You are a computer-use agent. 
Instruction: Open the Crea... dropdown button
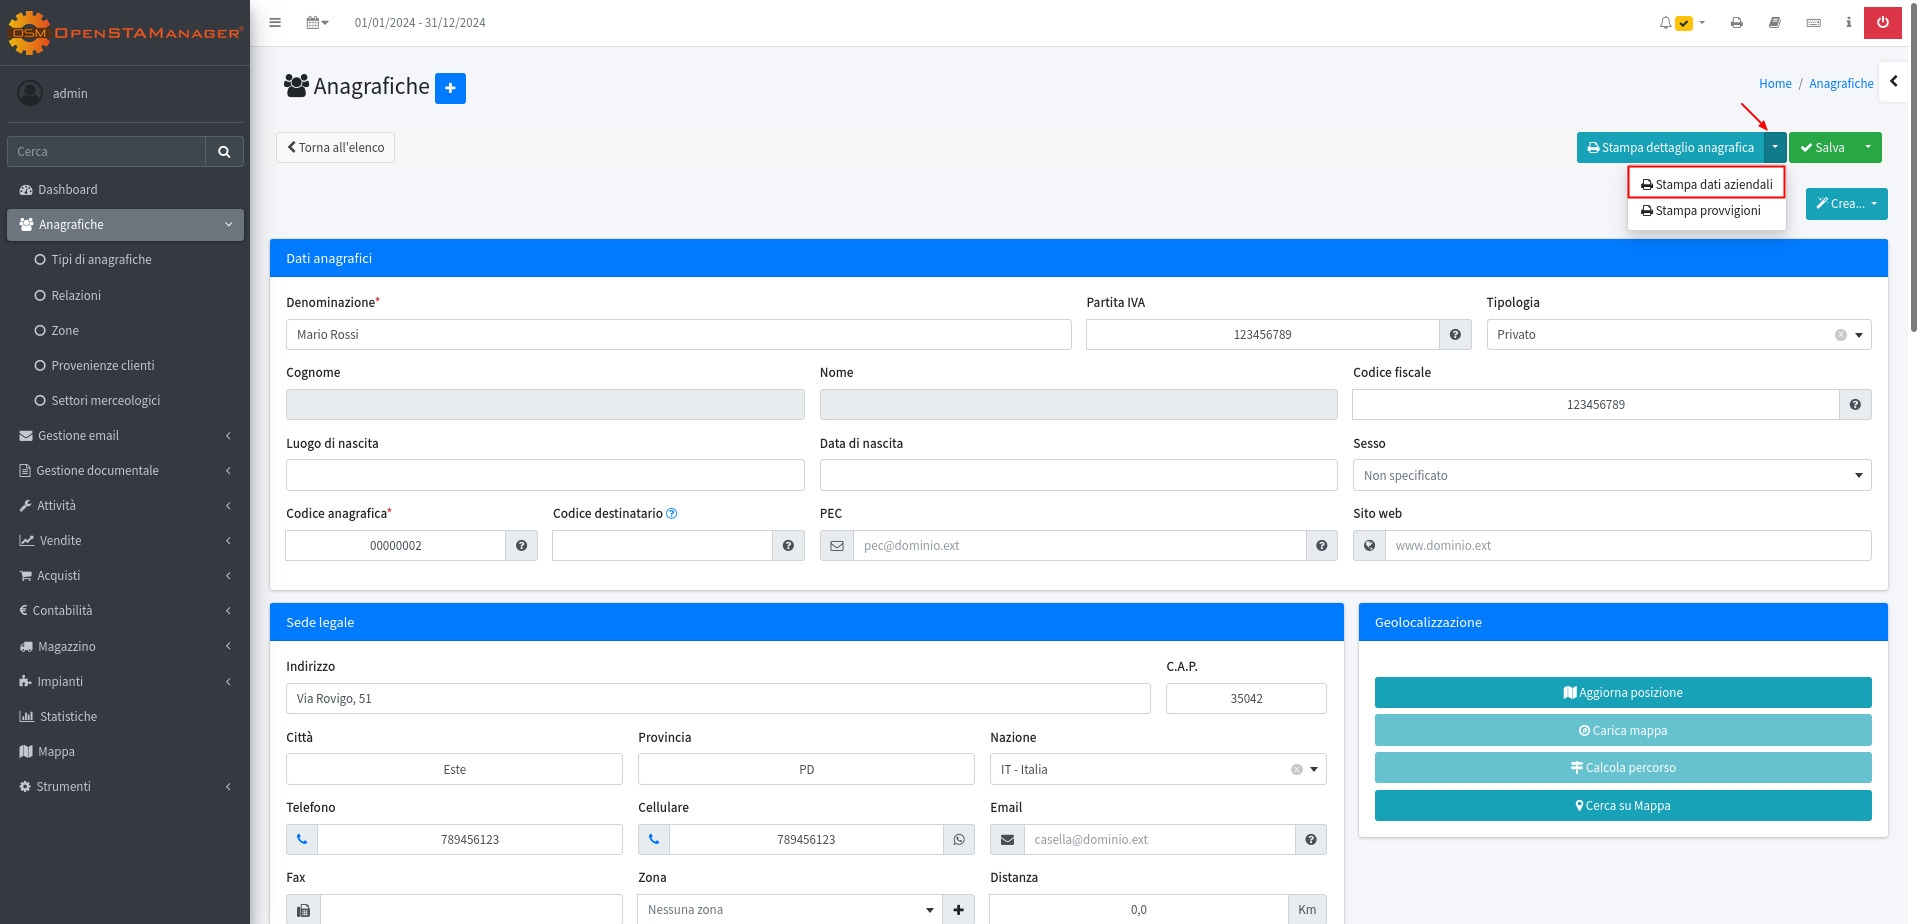click(1846, 204)
